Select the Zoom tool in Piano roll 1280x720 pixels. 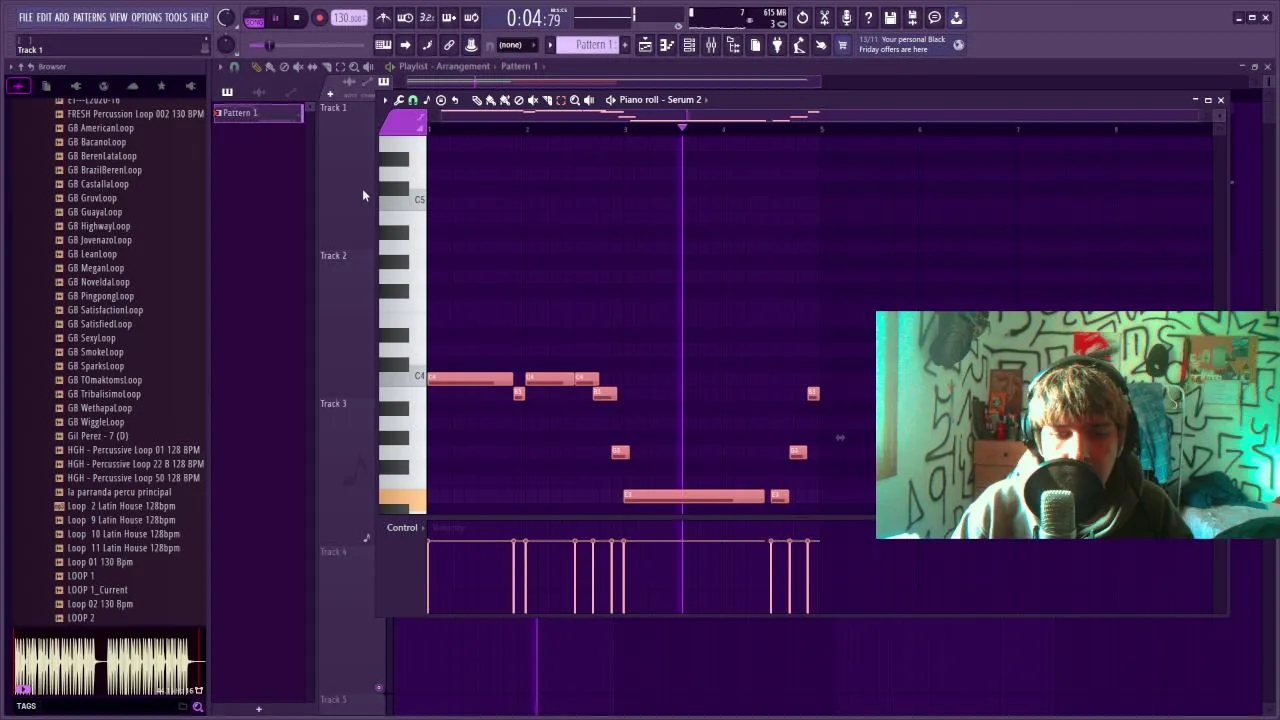(x=574, y=100)
